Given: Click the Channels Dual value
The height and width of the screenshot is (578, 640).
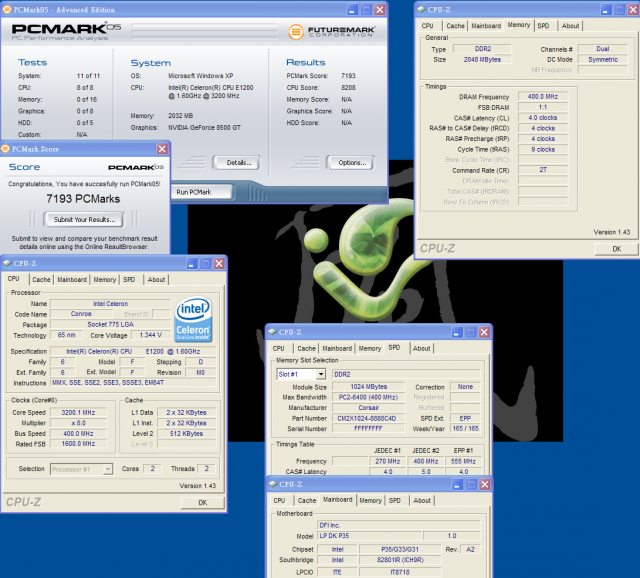Looking at the screenshot, I should 603,49.
